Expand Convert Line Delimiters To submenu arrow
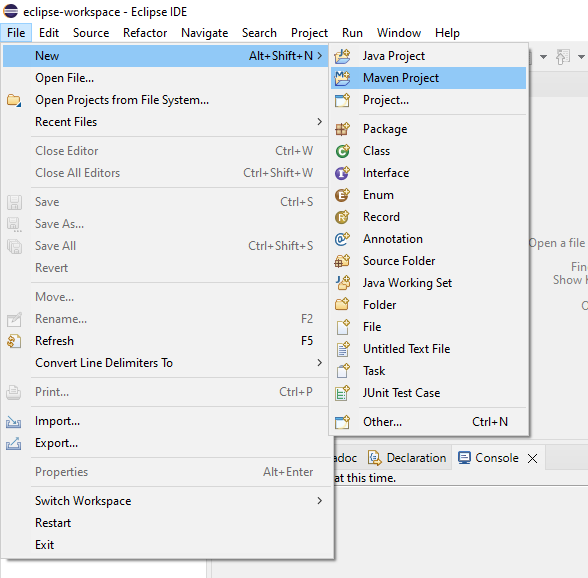 click(x=319, y=363)
